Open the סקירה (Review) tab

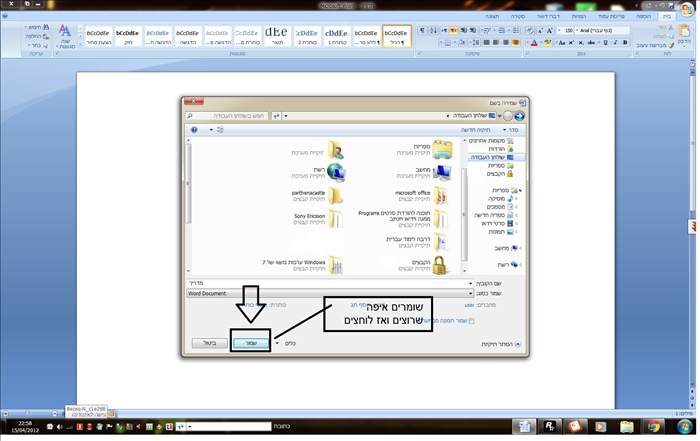[x=518, y=16]
